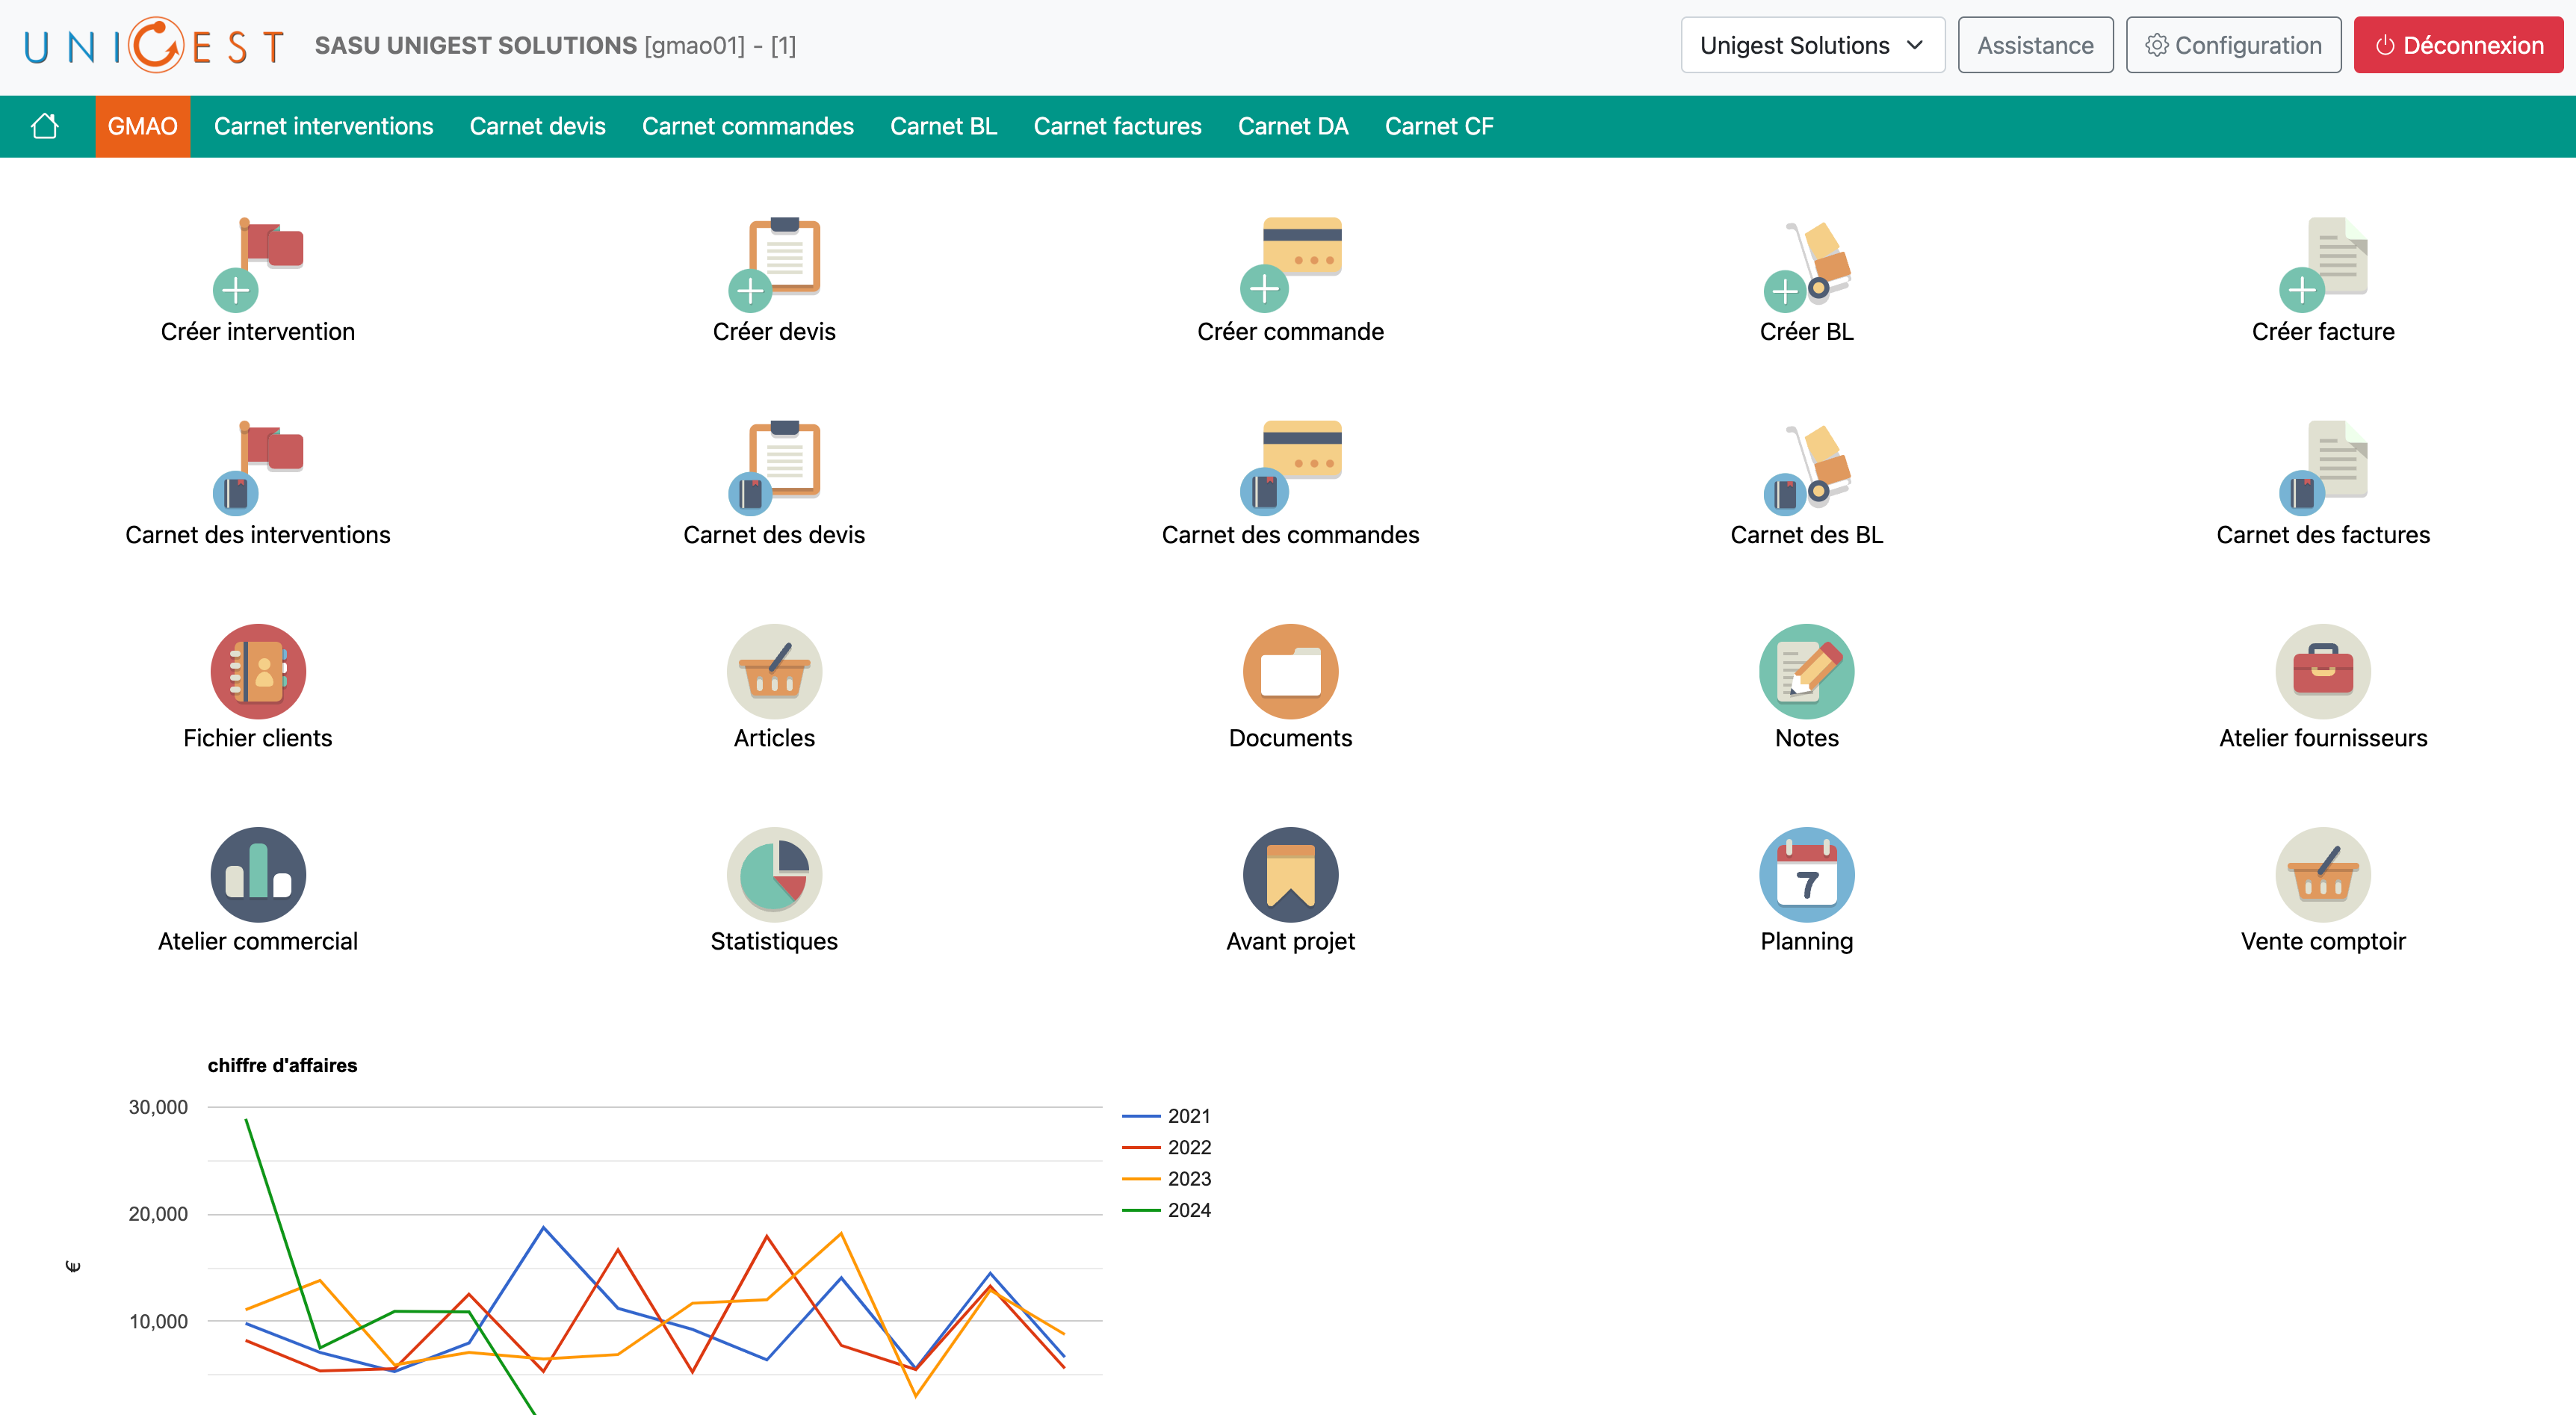The width and height of the screenshot is (2576, 1415).
Task: Open Carnet BL in the nav bar
Action: [943, 126]
